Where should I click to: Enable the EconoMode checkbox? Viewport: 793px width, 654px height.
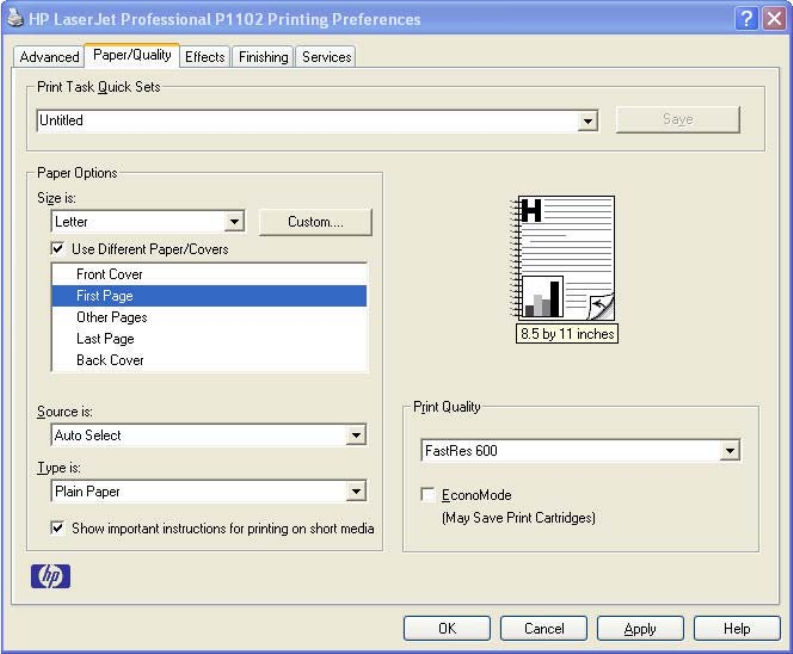pyautogui.click(x=427, y=494)
